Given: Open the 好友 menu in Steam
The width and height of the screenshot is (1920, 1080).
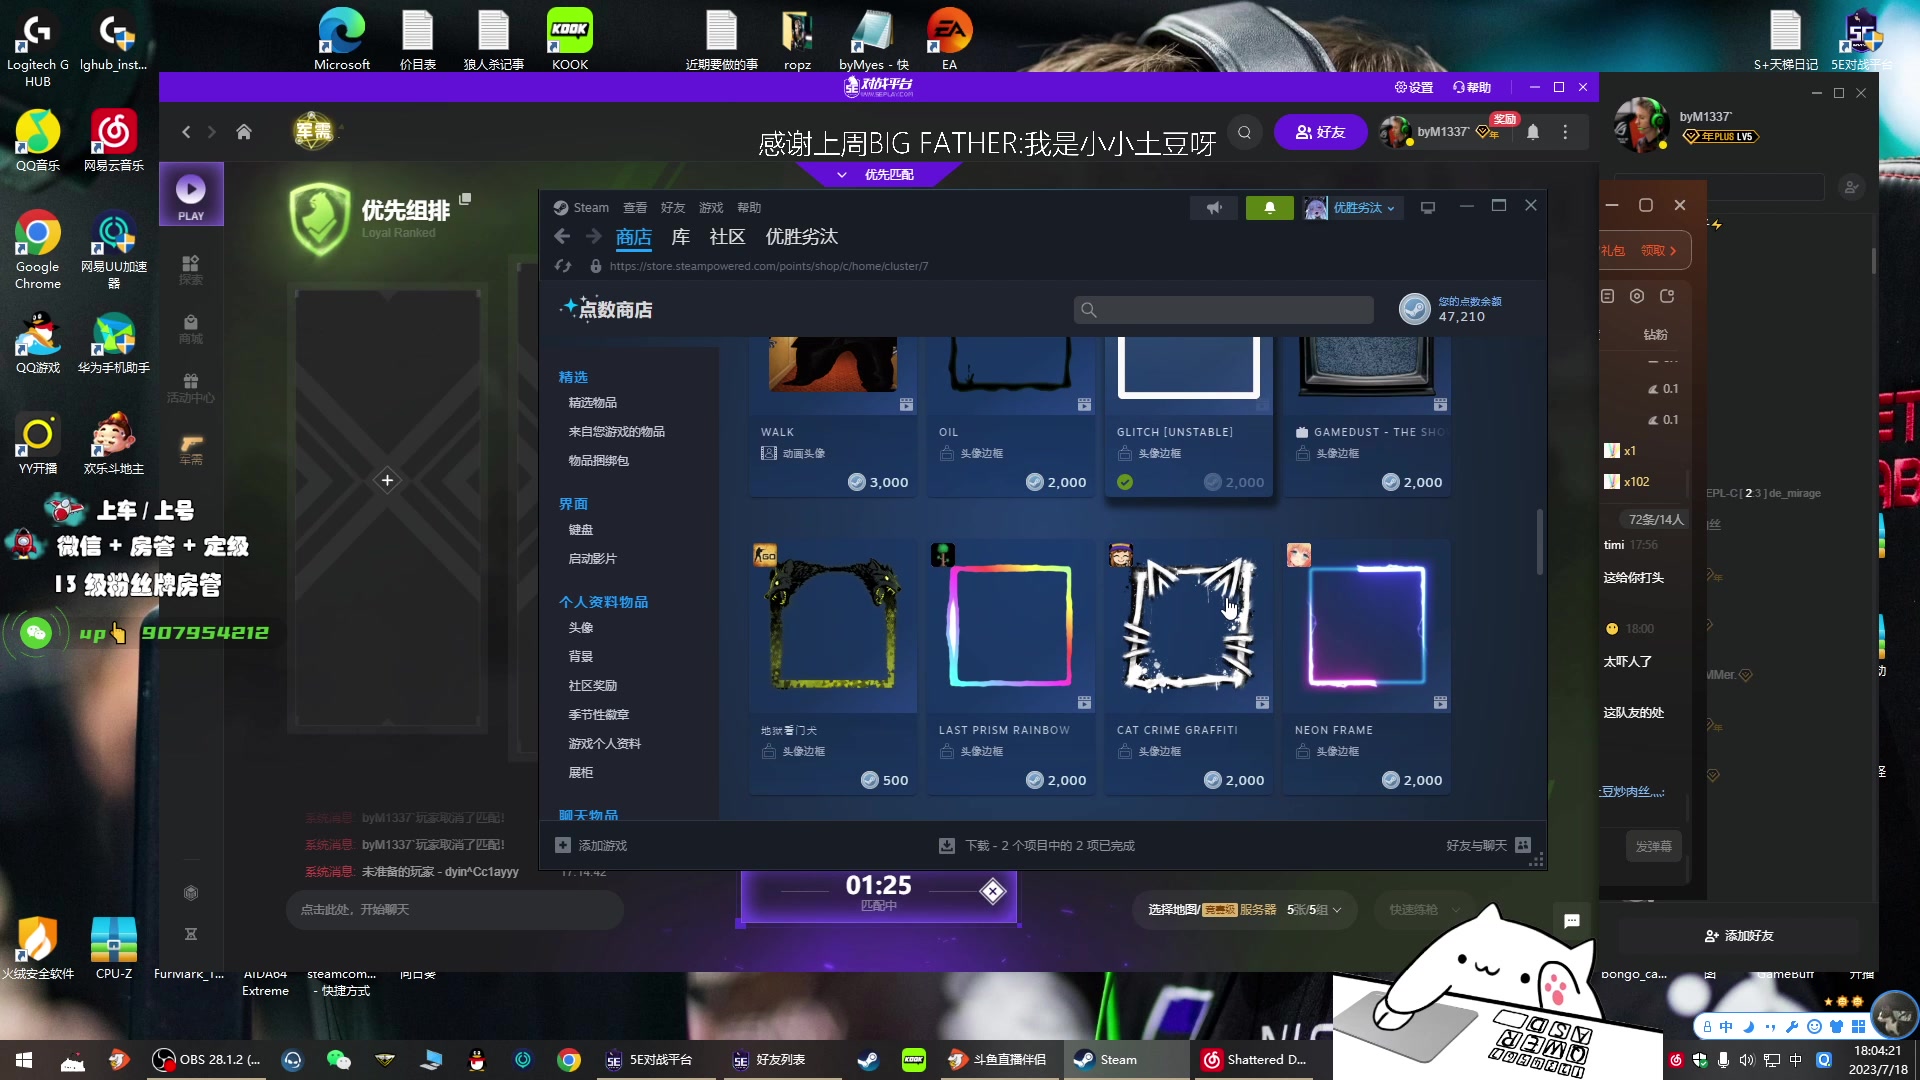Looking at the screenshot, I should tap(673, 208).
